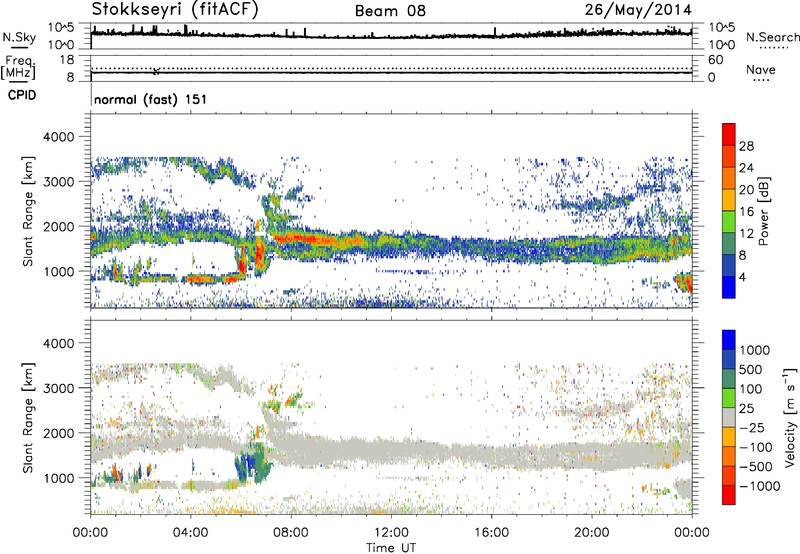
Task: Click the '16:00' time axis tick
Action: coord(491,533)
